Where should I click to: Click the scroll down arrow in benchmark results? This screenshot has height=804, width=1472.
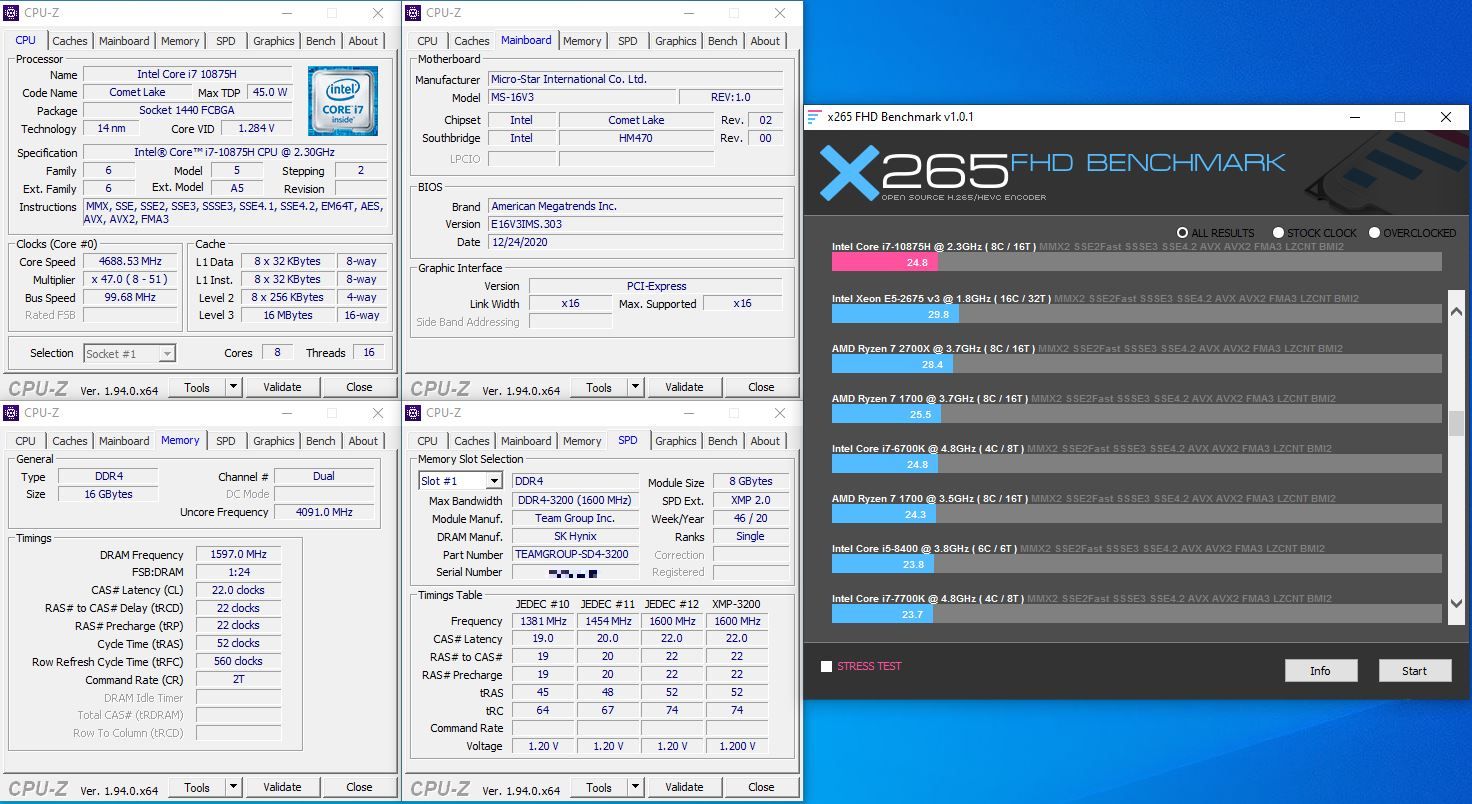(x=1456, y=604)
